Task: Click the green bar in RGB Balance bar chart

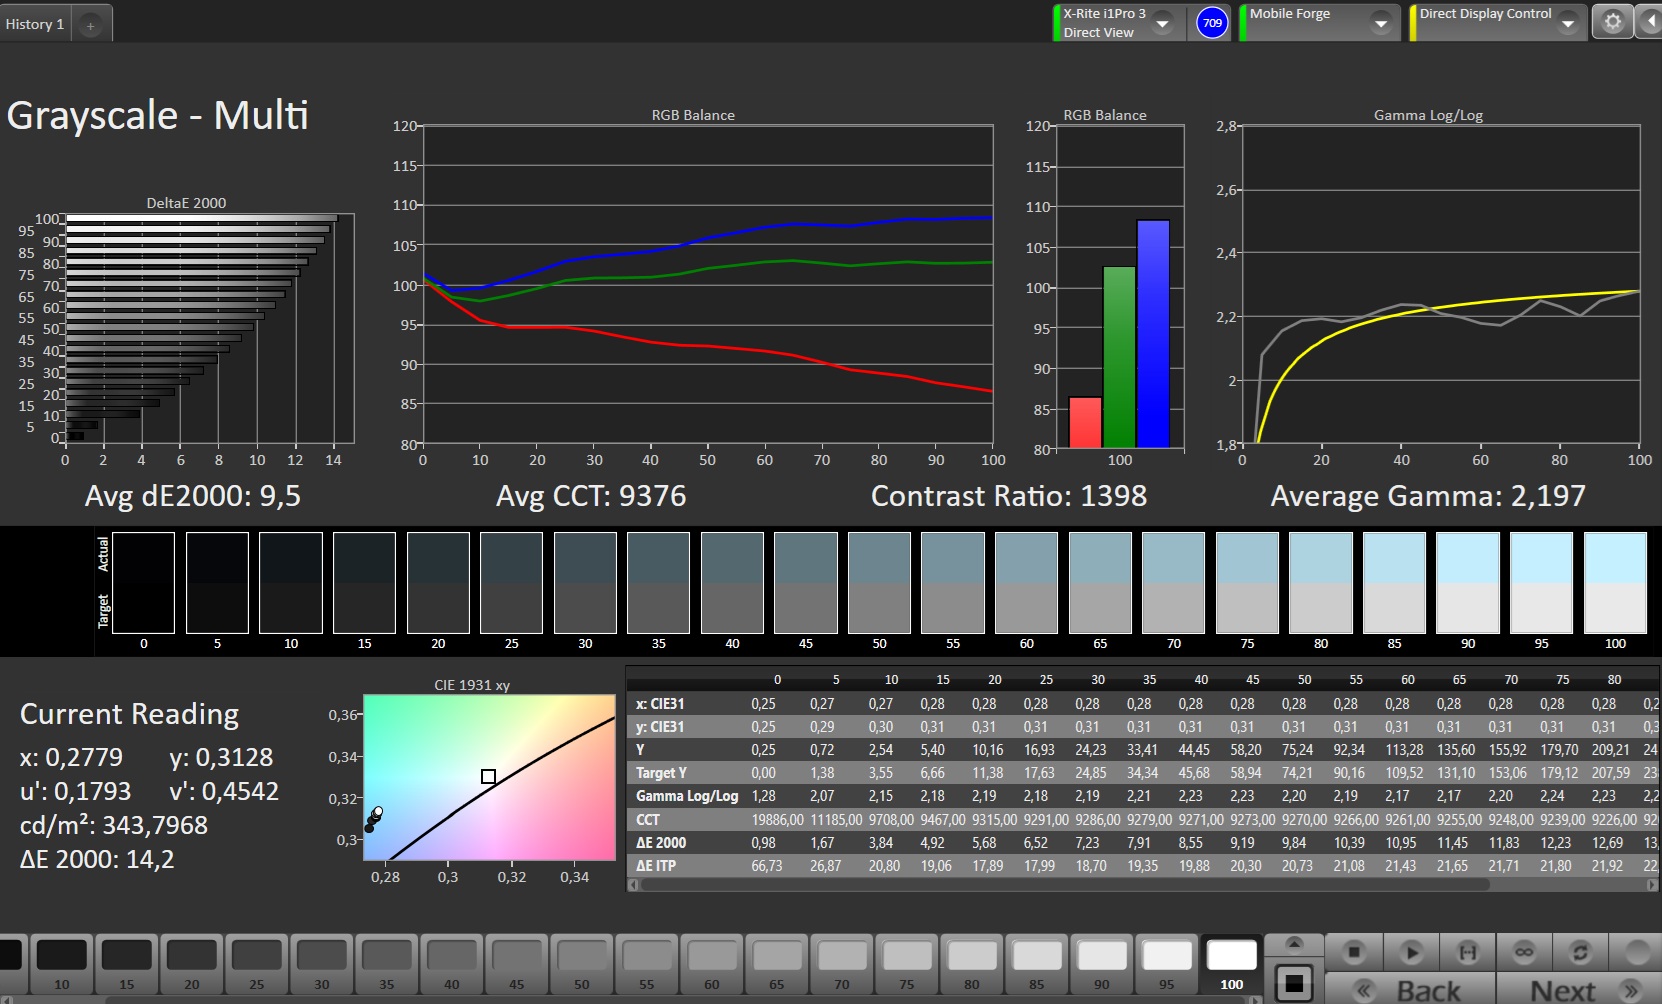Action: pos(1119,357)
